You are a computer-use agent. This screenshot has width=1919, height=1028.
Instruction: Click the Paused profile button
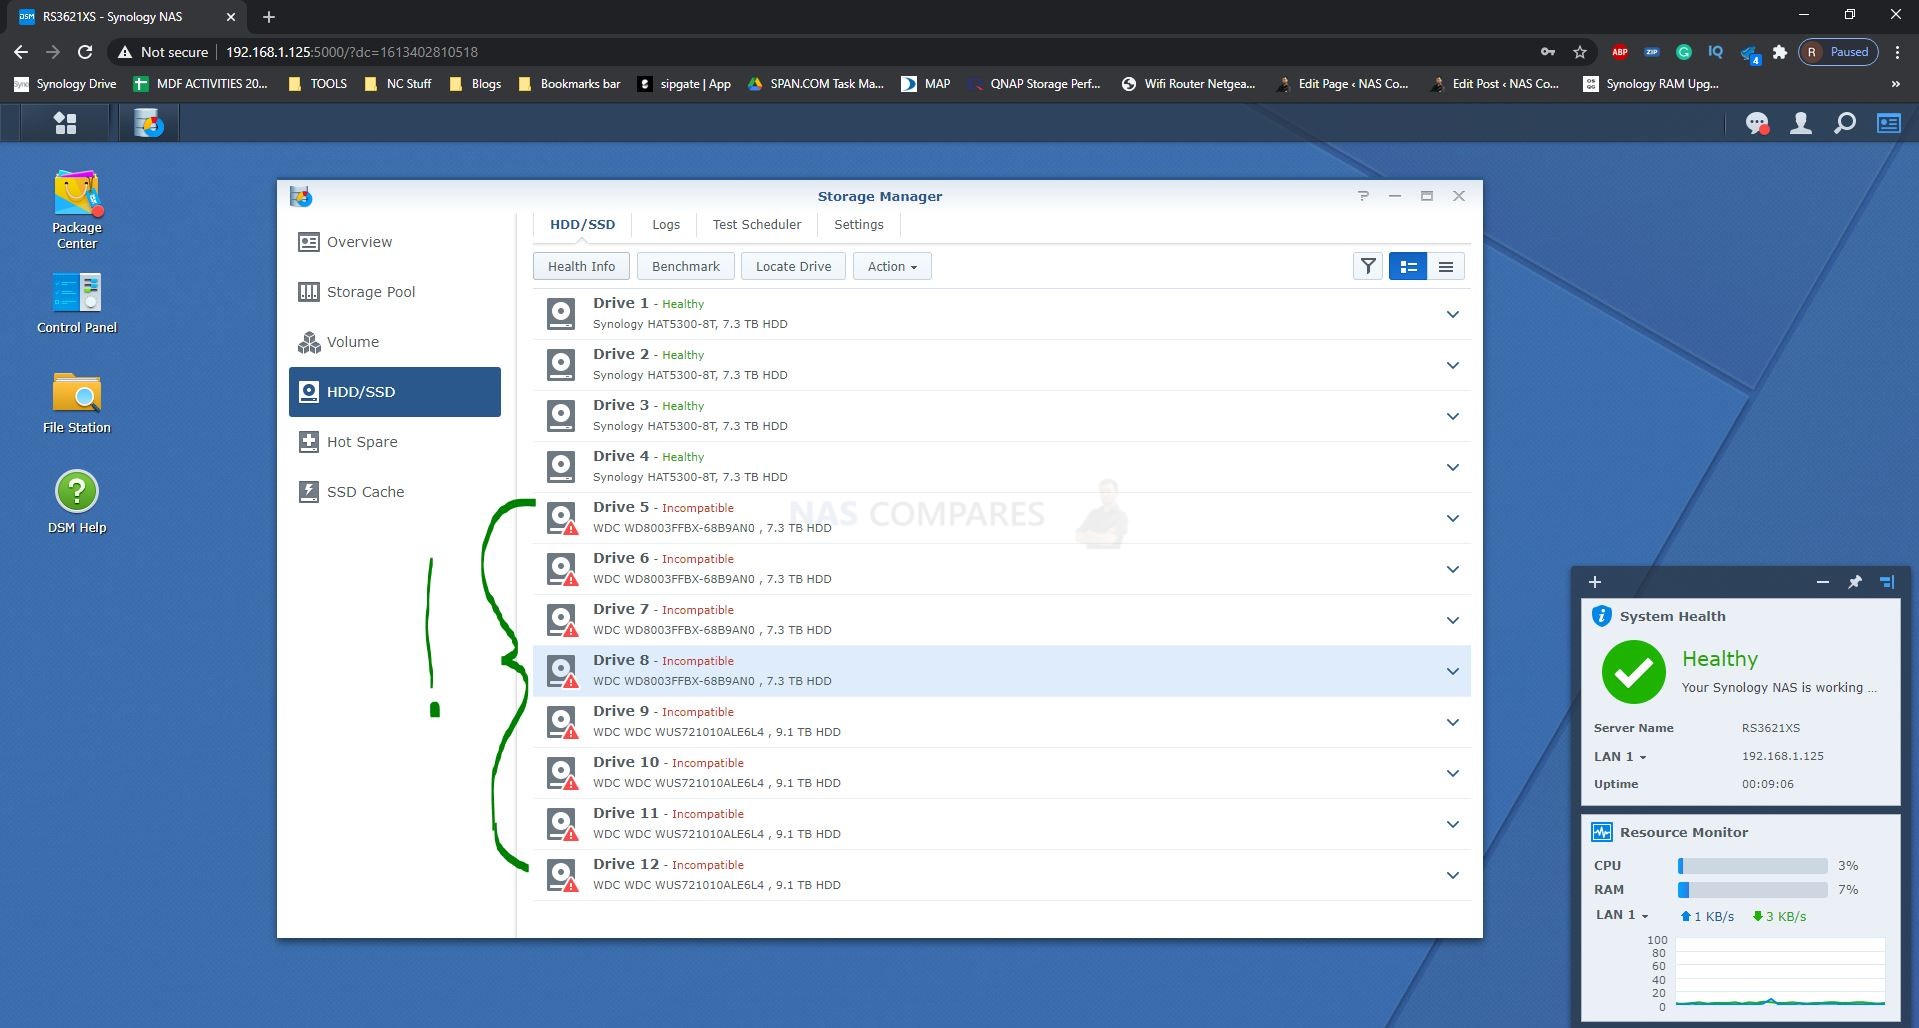(1838, 52)
